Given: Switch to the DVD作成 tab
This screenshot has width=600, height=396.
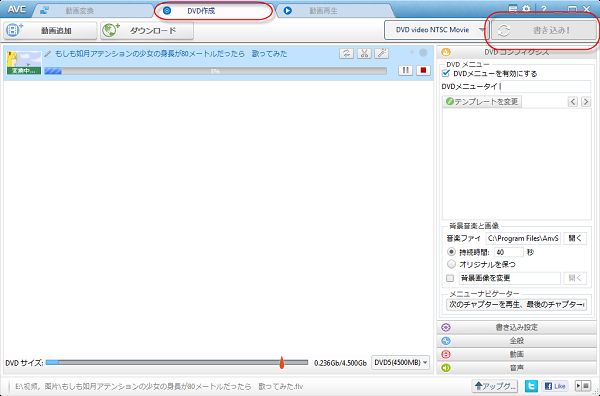Looking at the screenshot, I should 214,11.
